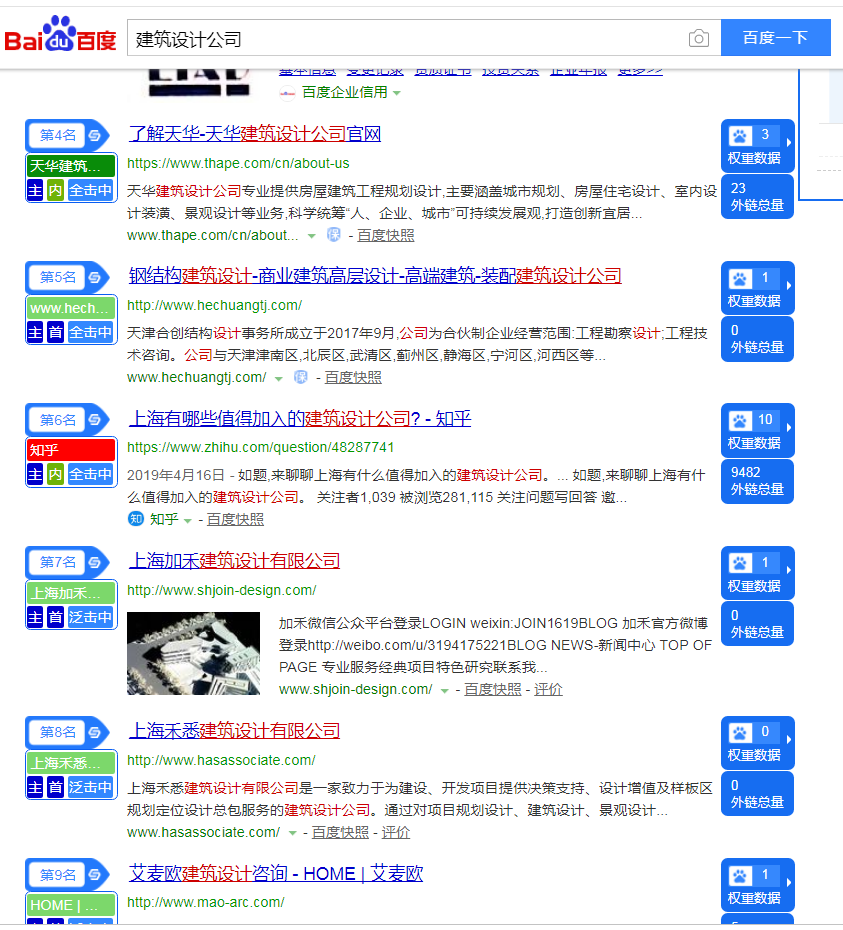Expand the arrow on 艾麦欧 result's 权重数据 box

tap(788, 883)
